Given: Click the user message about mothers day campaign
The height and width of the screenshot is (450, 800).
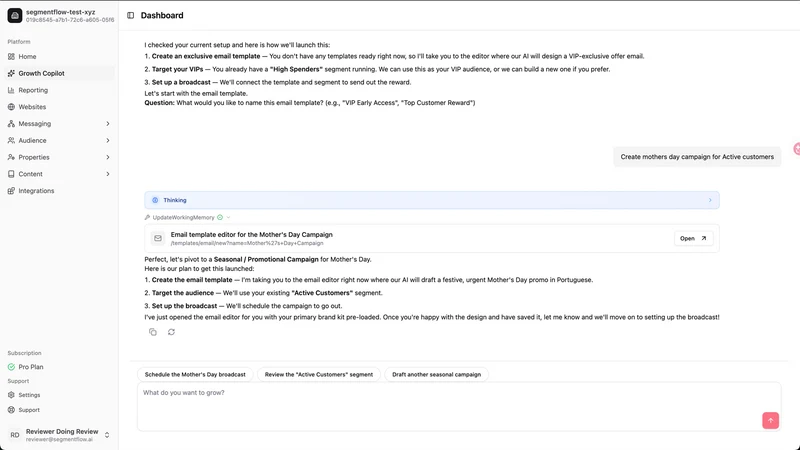Looking at the screenshot, I should (697, 157).
